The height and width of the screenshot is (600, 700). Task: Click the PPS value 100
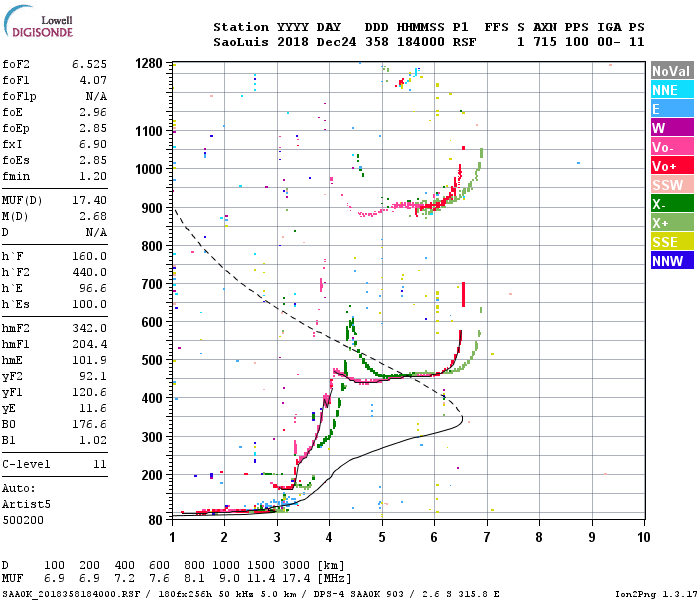tap(576, 42)
